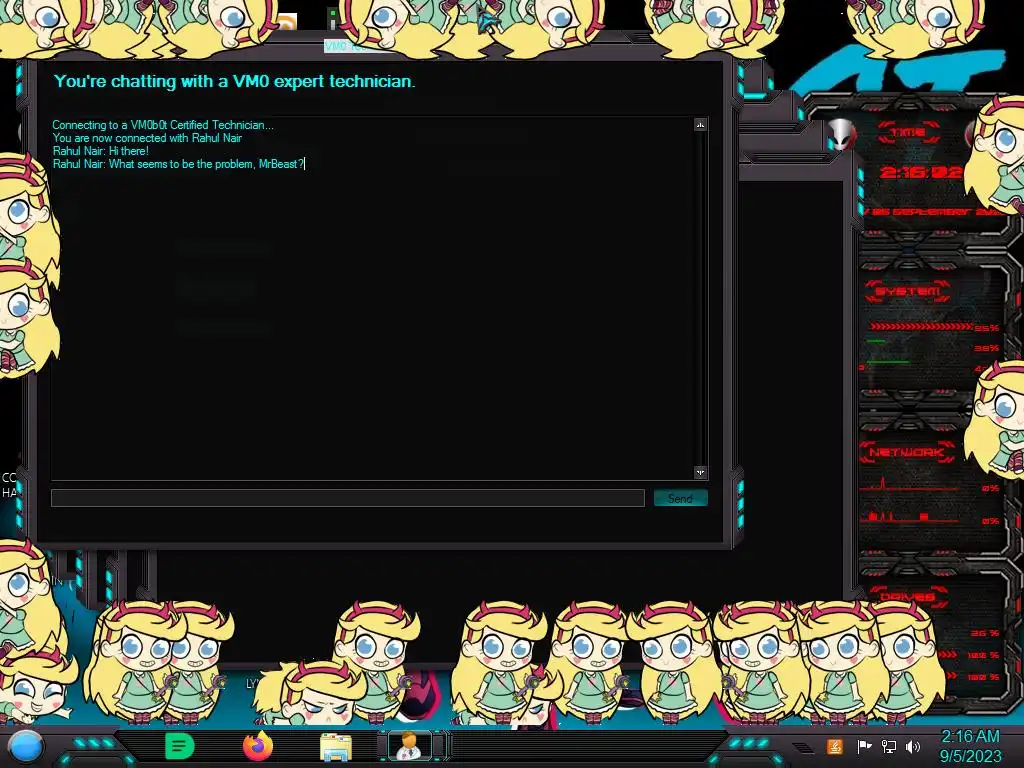This screenshot has height=768, width=1024.
Task: Click the DRIVES header in the side widget
Action: pyautogui.click(x=906, y=596)
